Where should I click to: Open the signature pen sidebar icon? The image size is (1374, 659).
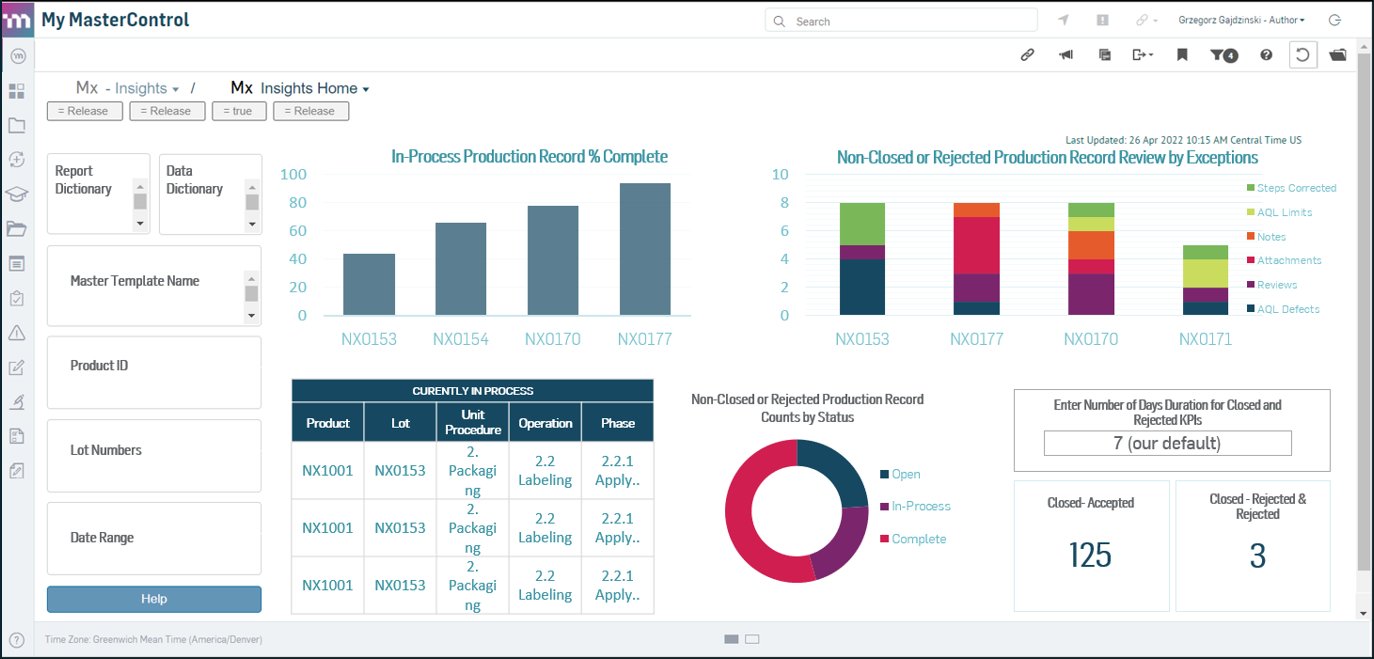[x=17, y=402]
